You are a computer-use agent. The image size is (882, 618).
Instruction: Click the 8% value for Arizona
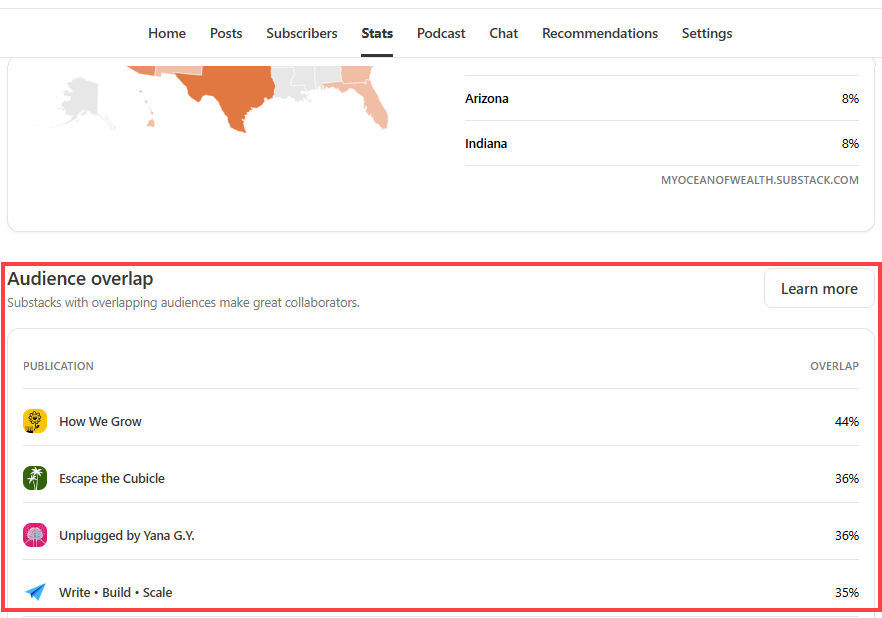[x=850, y=98]
